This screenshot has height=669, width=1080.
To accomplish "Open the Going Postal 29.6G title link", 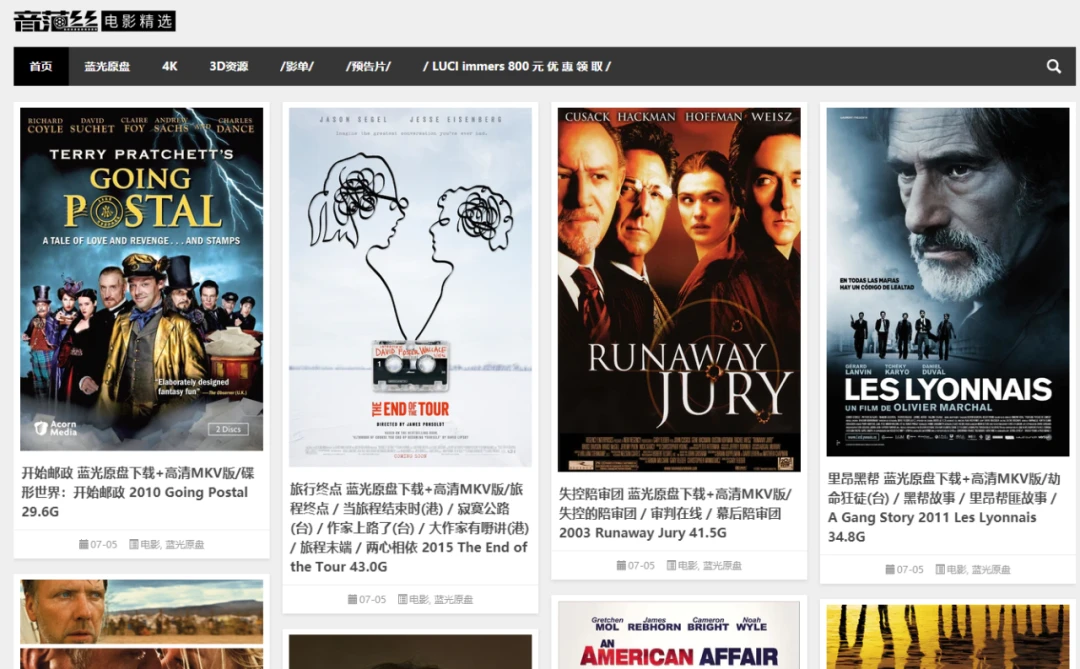I will tap(138, 492).
